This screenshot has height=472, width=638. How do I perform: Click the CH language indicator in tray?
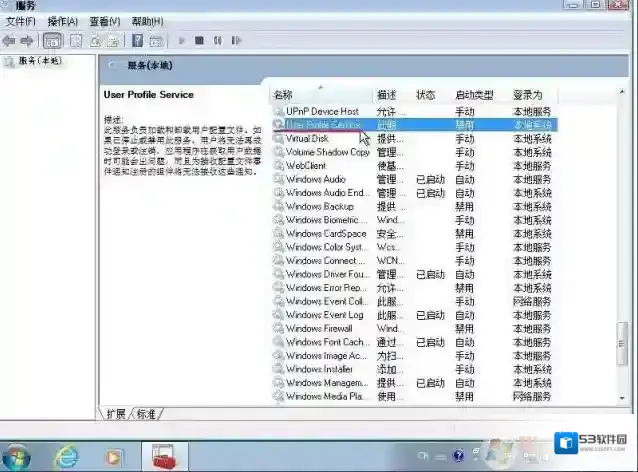[x=423, y=456]
